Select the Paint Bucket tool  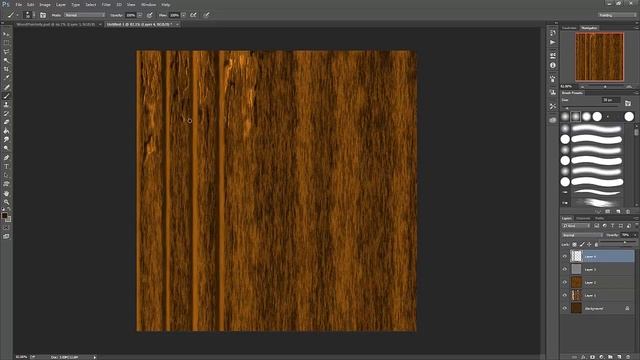6,131
